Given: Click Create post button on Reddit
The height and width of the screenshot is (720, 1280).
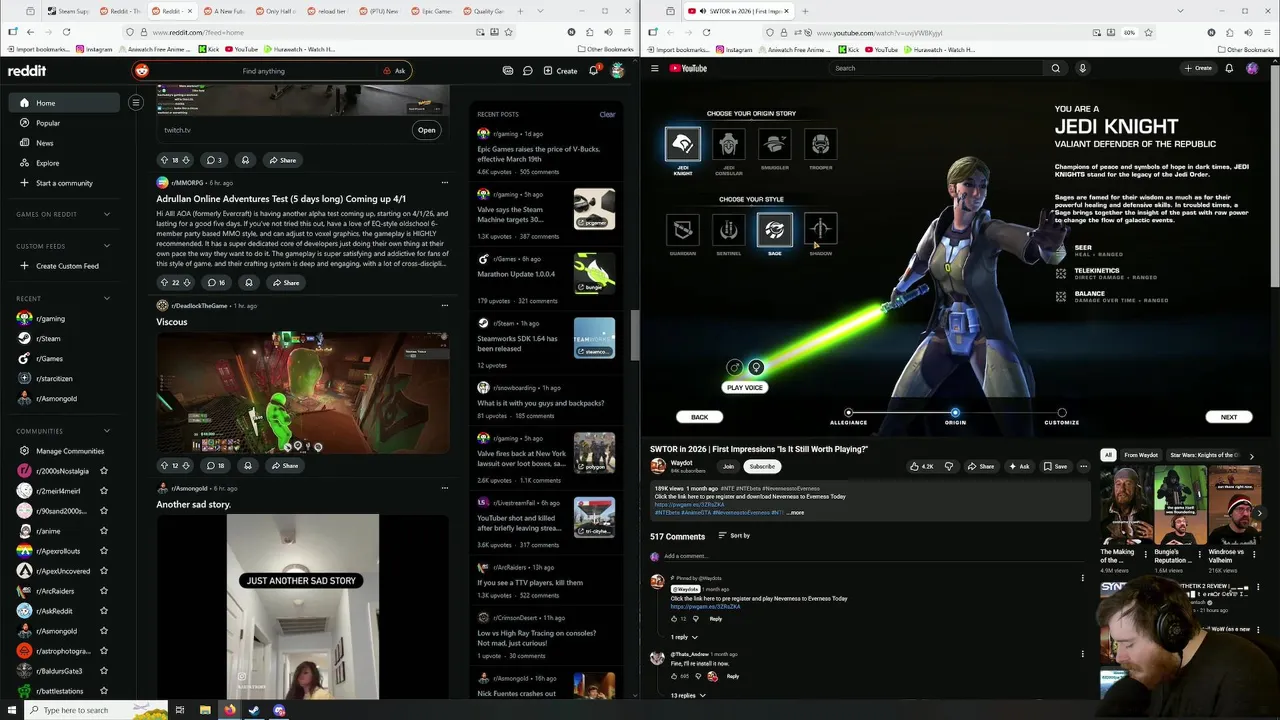Looking at the screenshot, I should point(560,71).
